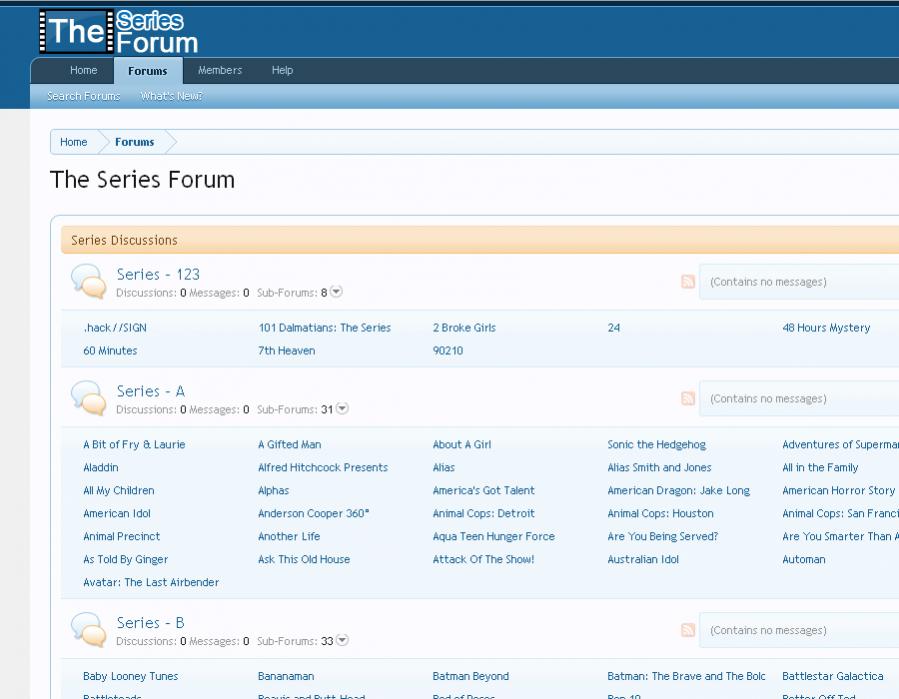Screen dimensions: 899x699
Task: Open Anderson Cooper 360° sub-forum
Action: (314, 513)
